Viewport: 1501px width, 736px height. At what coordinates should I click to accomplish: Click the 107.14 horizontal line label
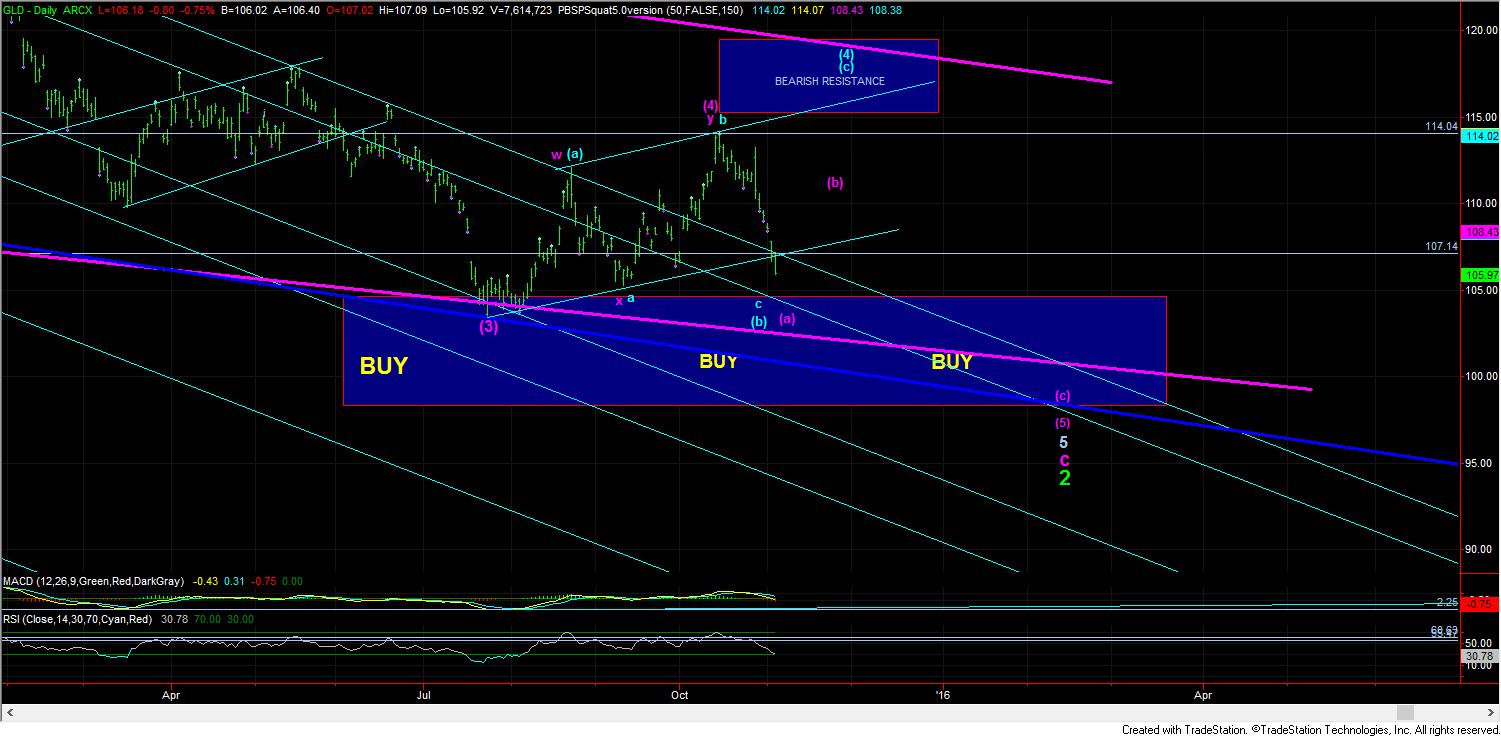[1441, 246]
